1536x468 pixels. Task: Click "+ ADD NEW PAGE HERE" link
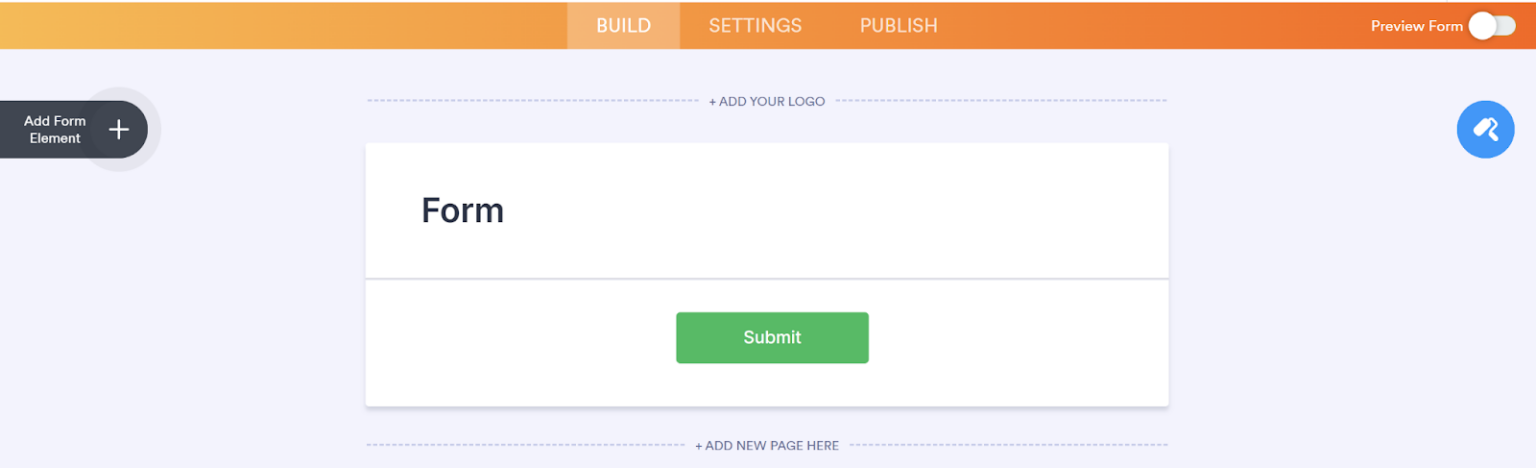click(767, 445)
